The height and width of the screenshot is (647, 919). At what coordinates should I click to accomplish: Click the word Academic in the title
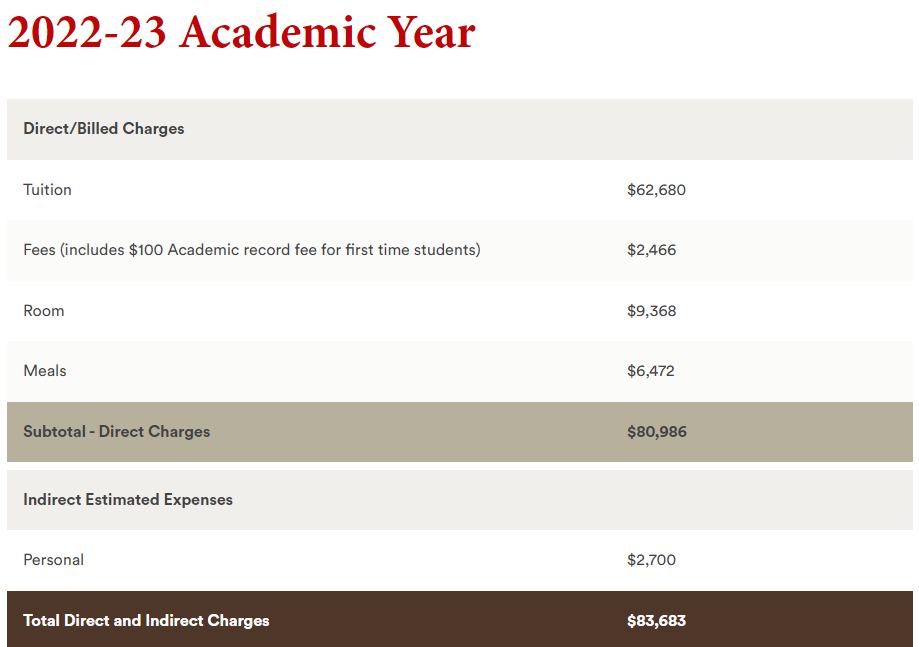point(278,32)
